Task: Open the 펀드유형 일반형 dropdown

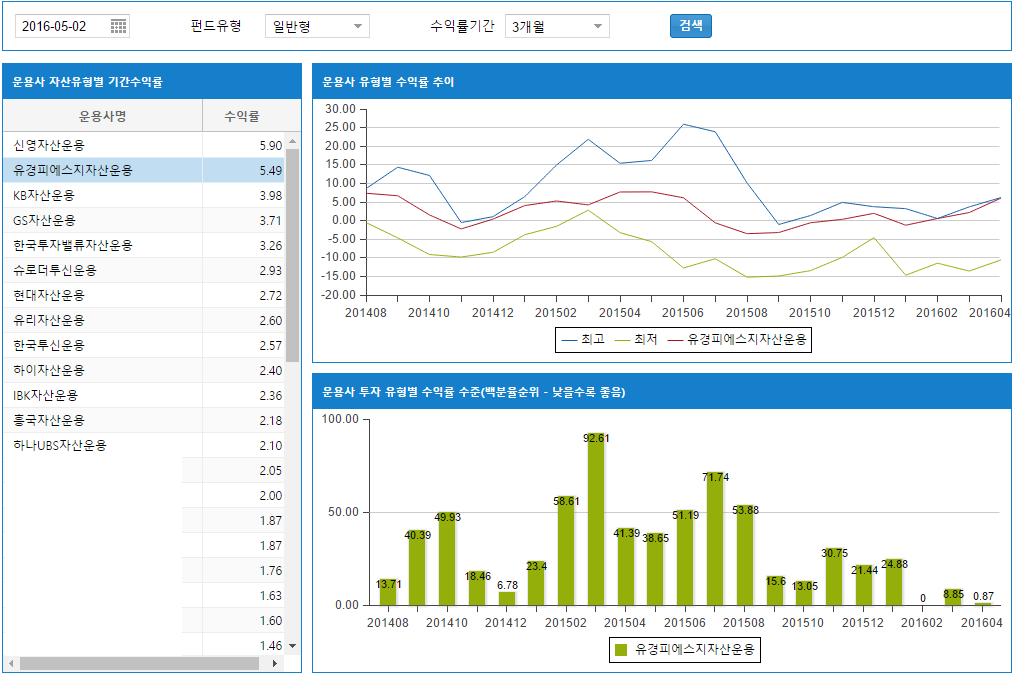Action: (317, 27)
